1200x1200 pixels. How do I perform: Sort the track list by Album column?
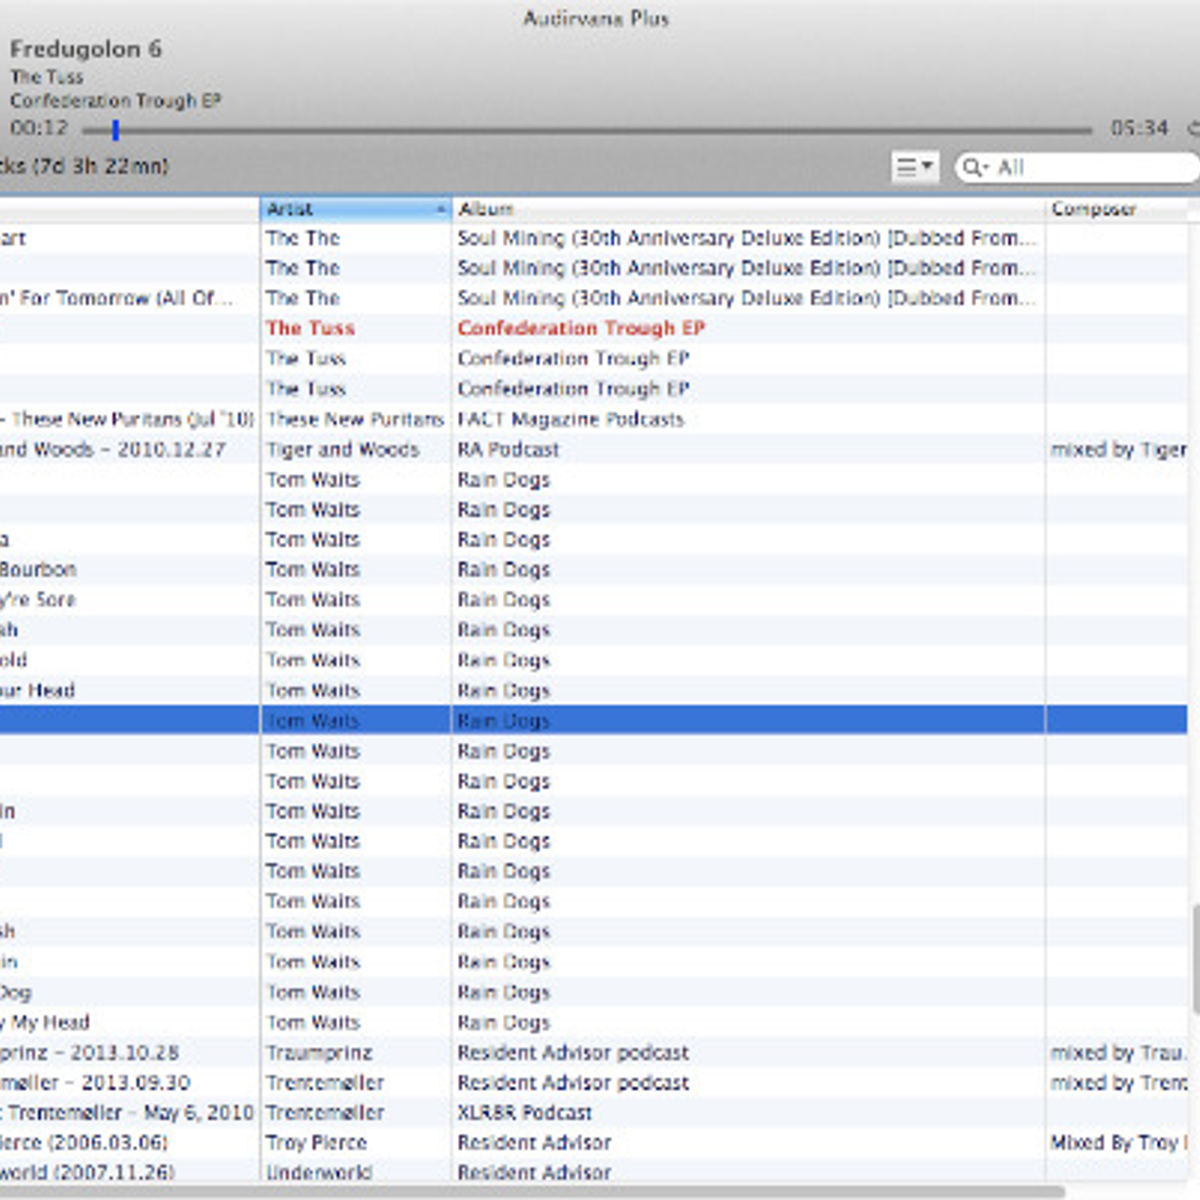pos(748,209)
